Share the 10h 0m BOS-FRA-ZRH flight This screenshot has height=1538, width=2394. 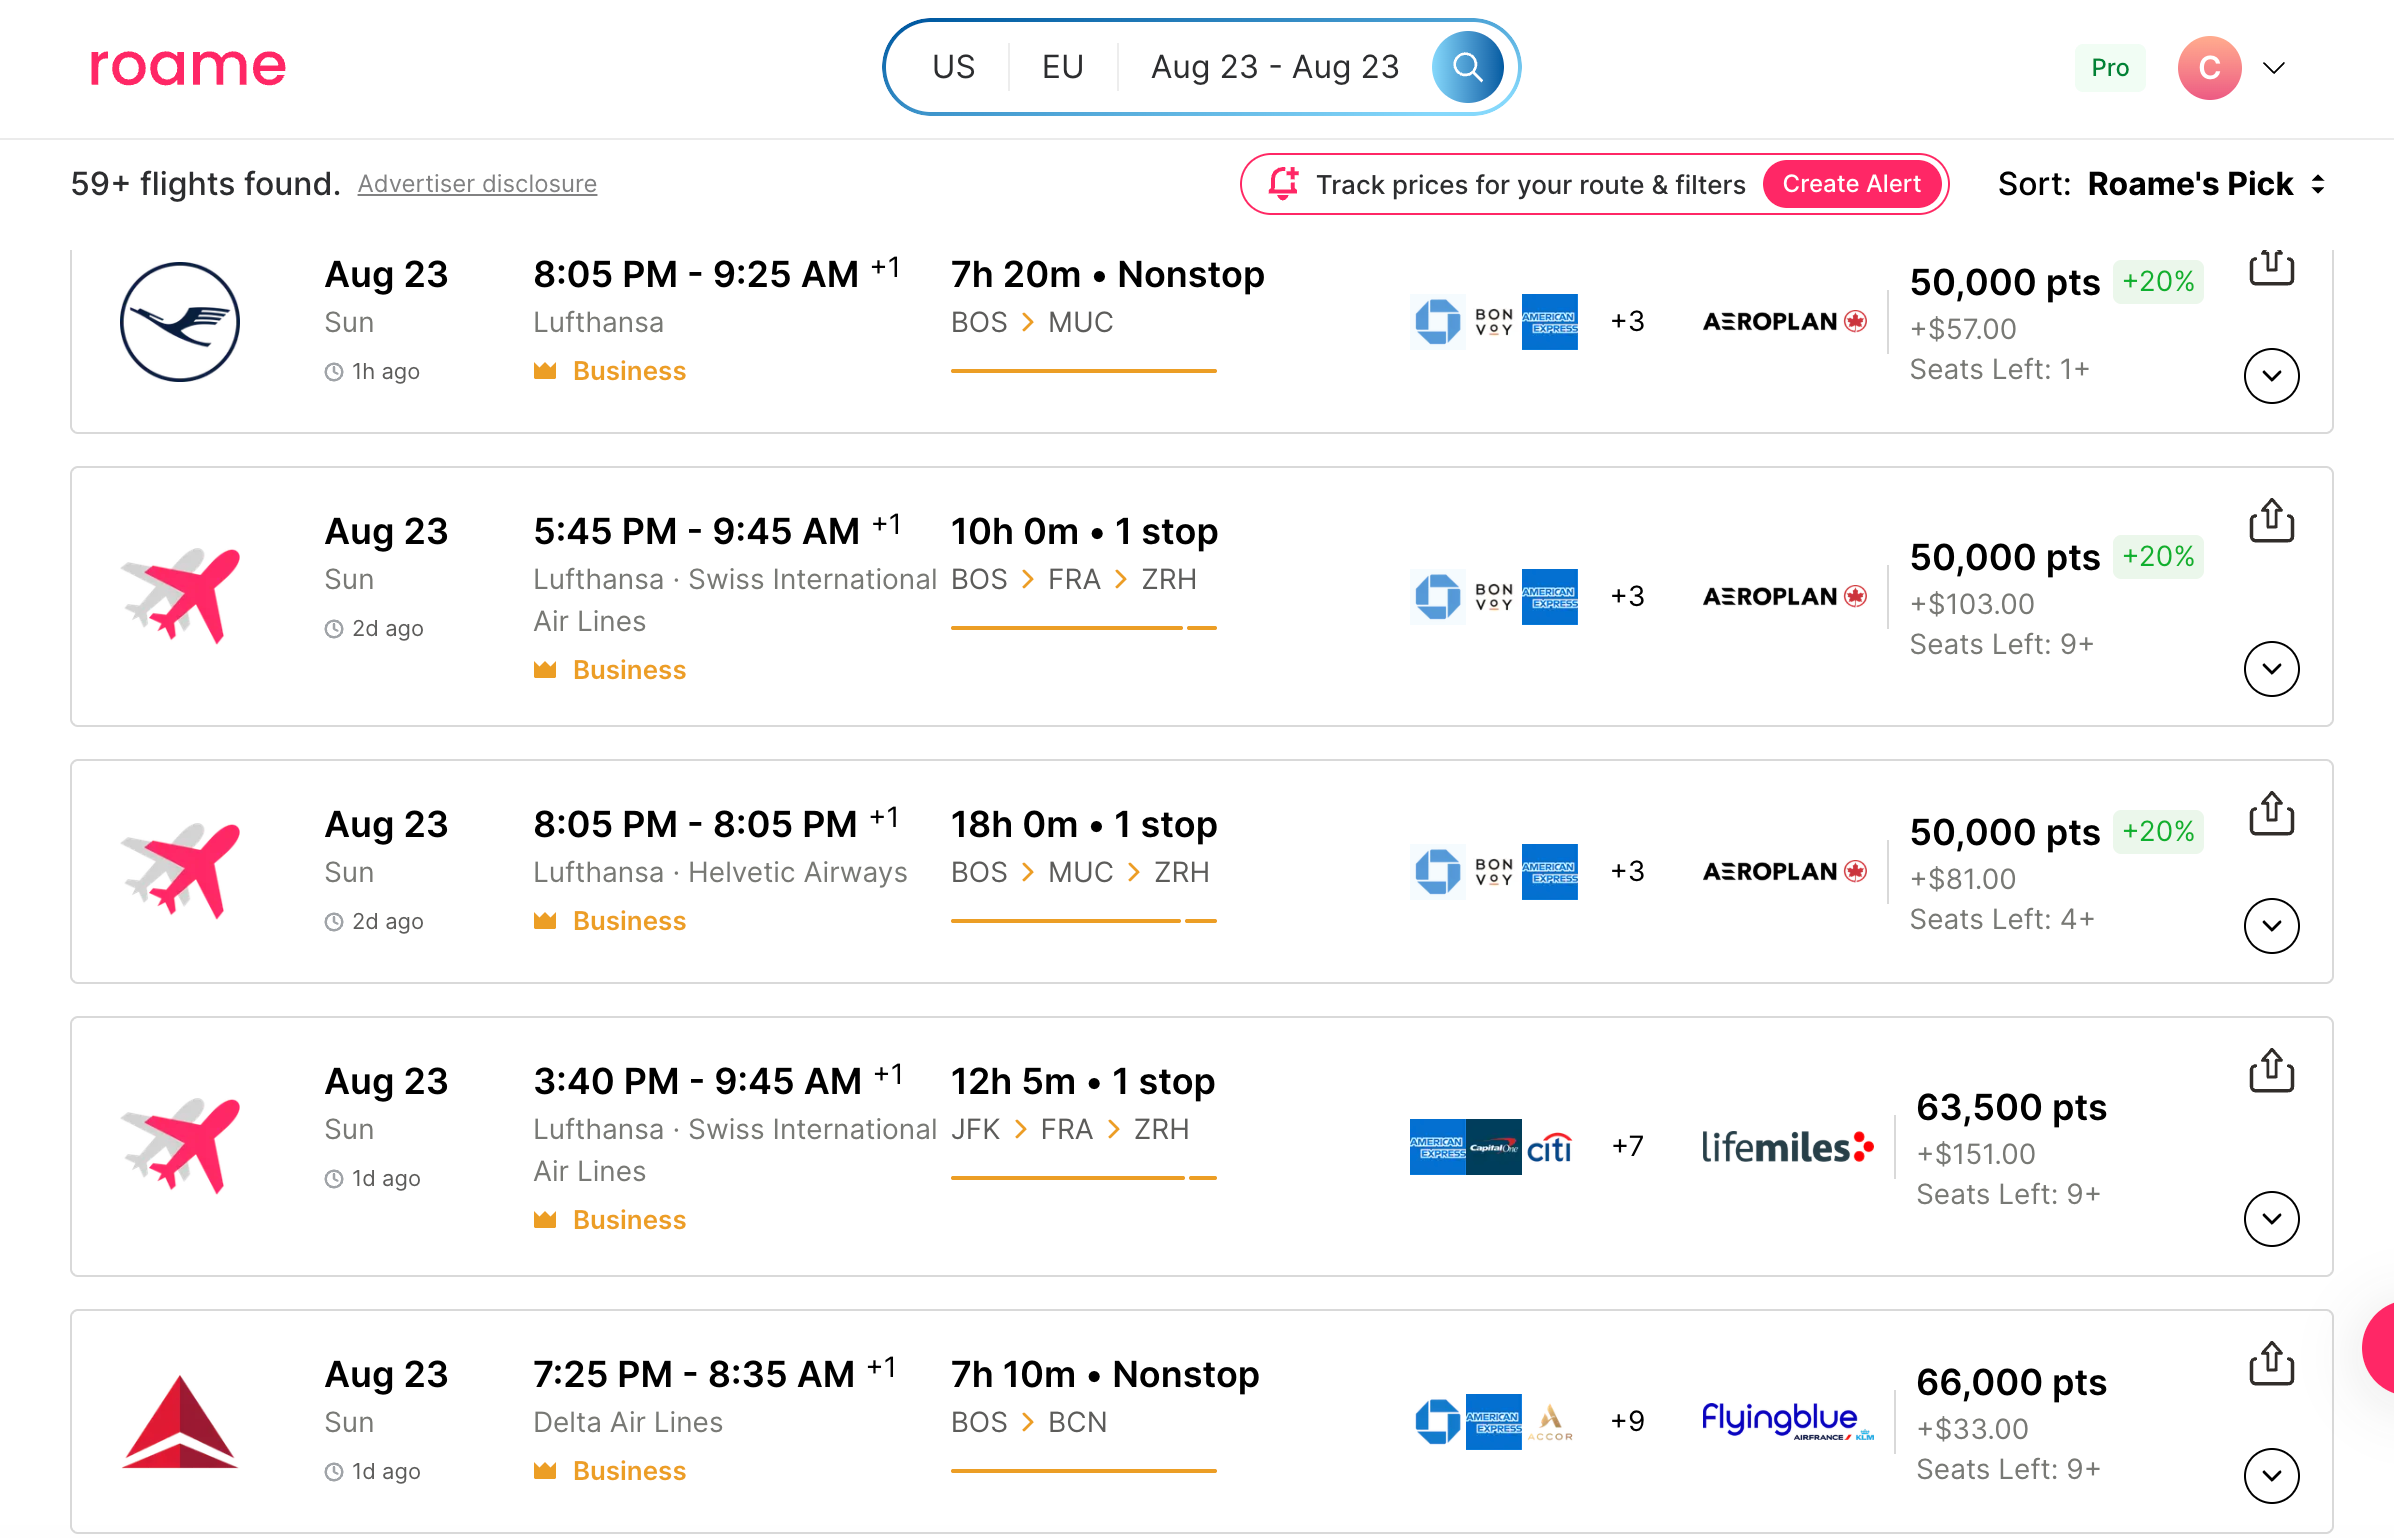[x=2271, y=521]
